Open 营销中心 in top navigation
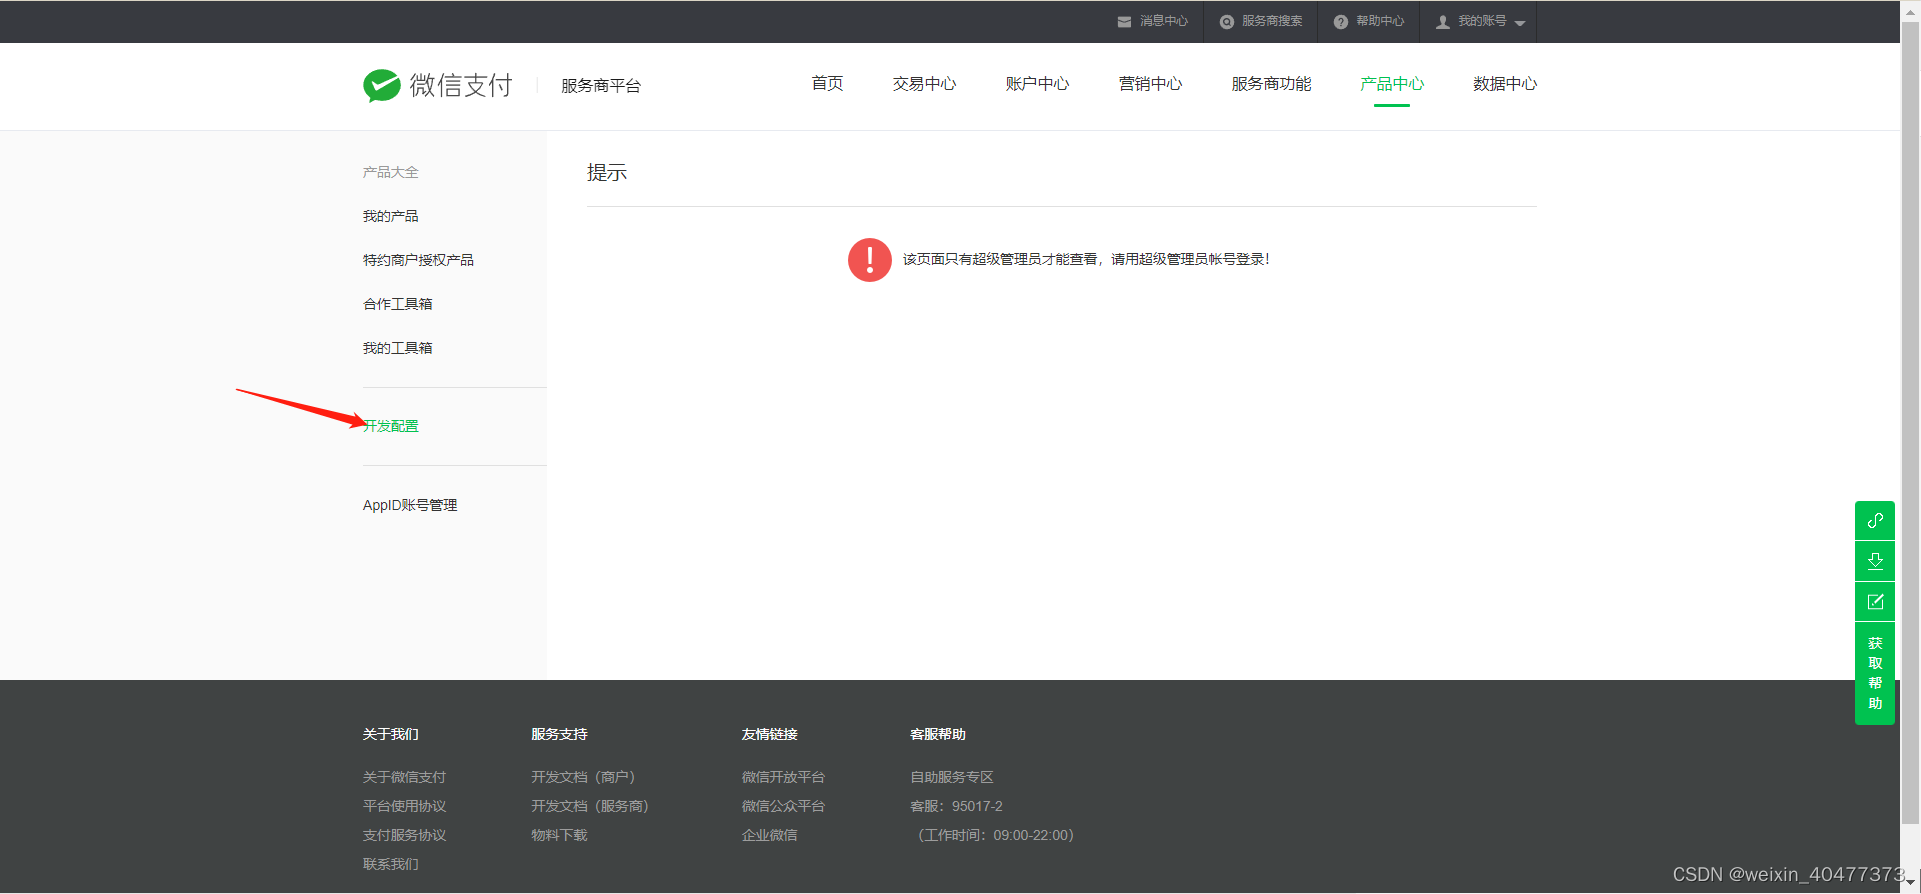1921x894 pixels. coord(1150,84)
